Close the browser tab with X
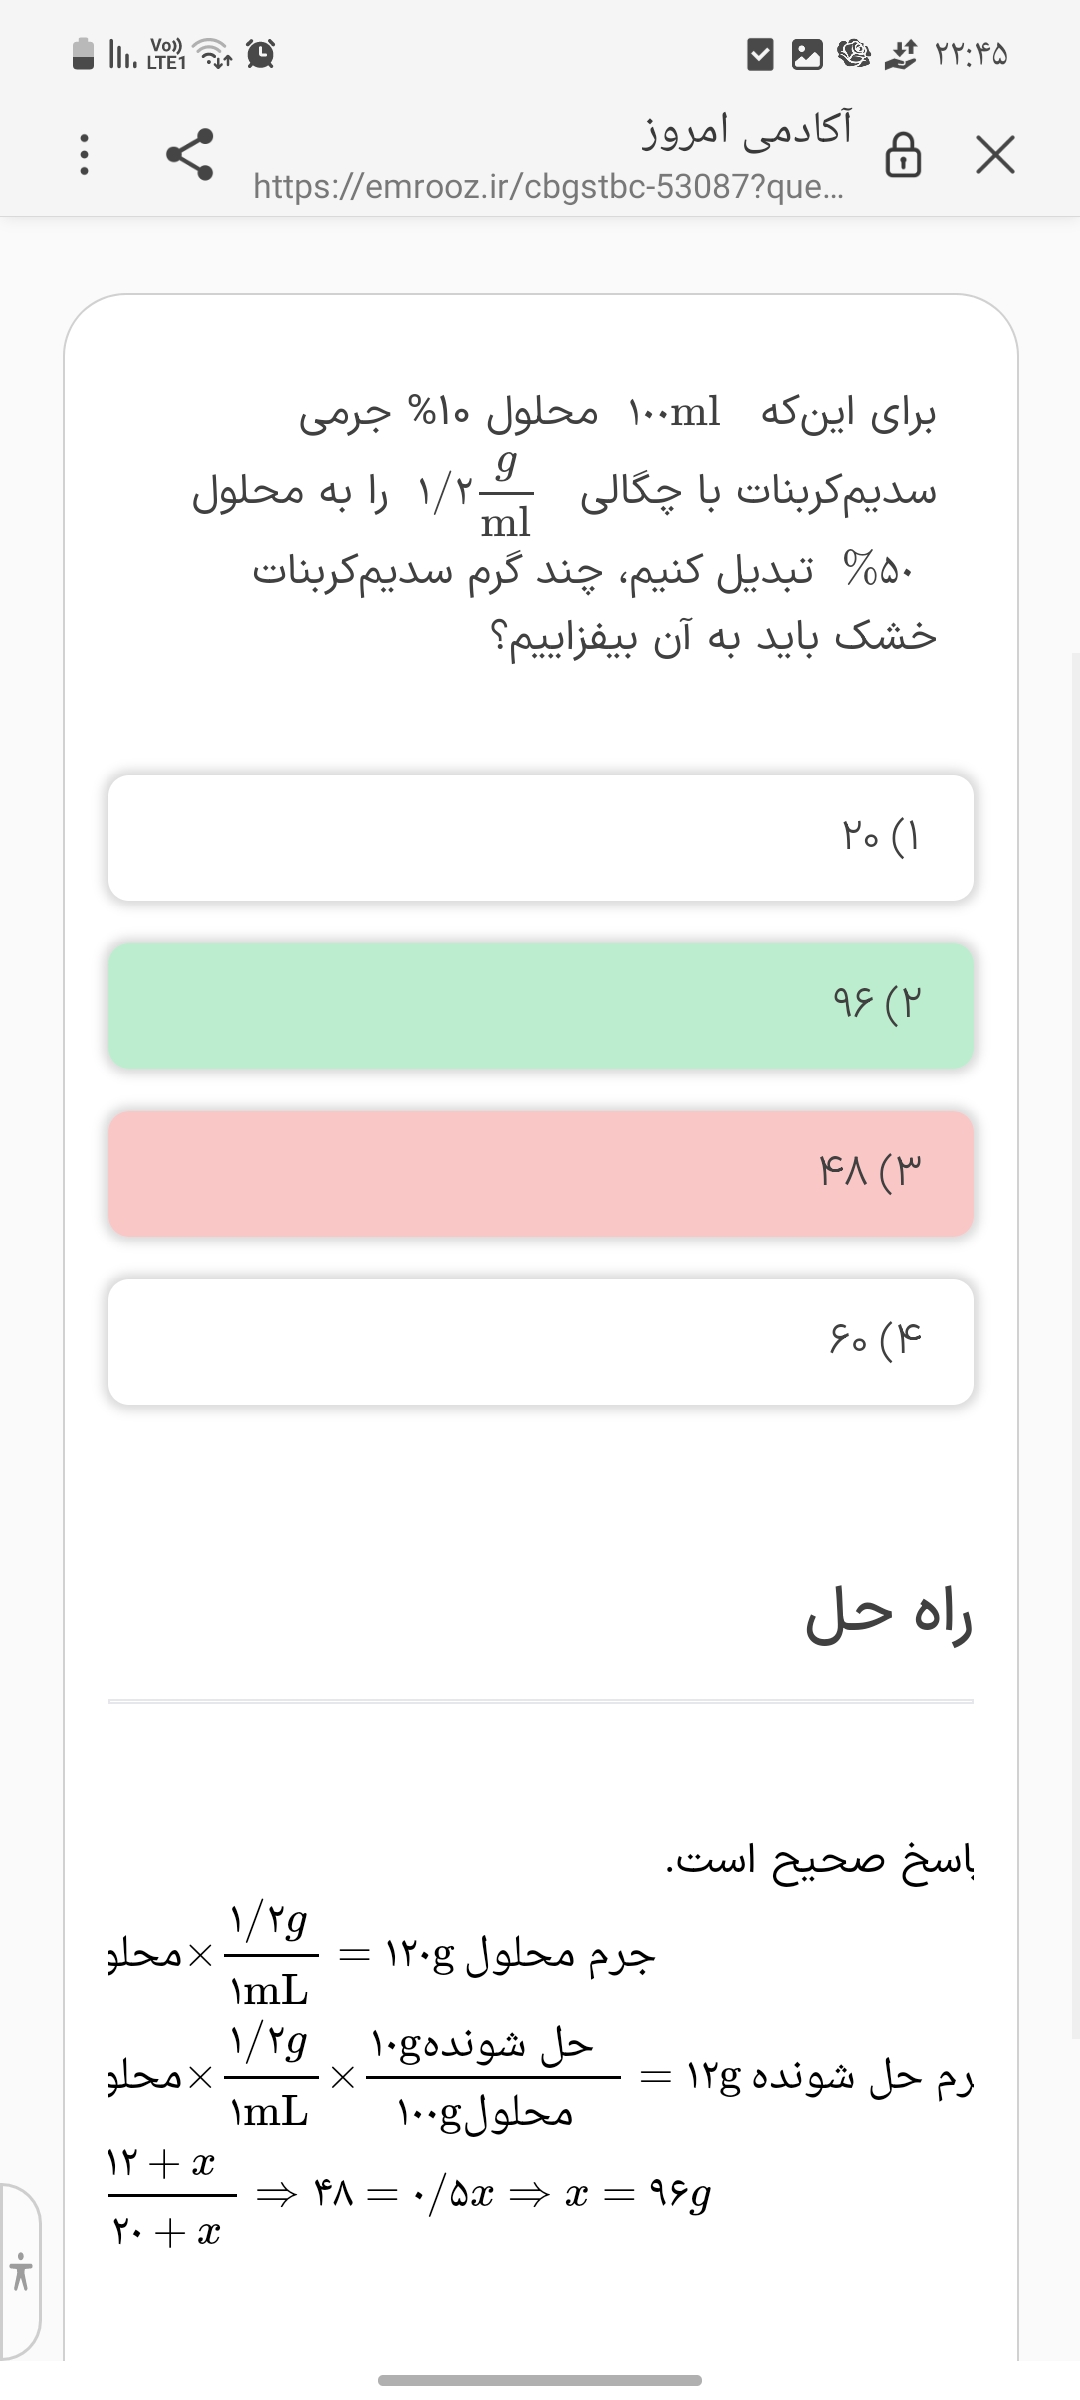This screenshot has height=2400, width=1080. (x=995, y=155)
